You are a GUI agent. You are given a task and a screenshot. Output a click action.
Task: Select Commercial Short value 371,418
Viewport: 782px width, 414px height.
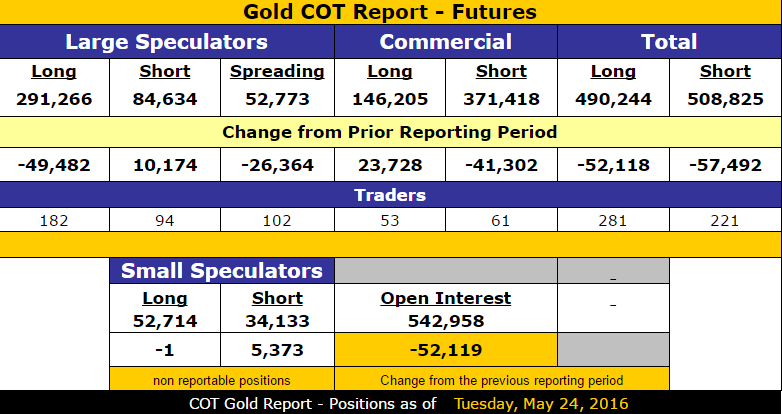pos(501,99)
